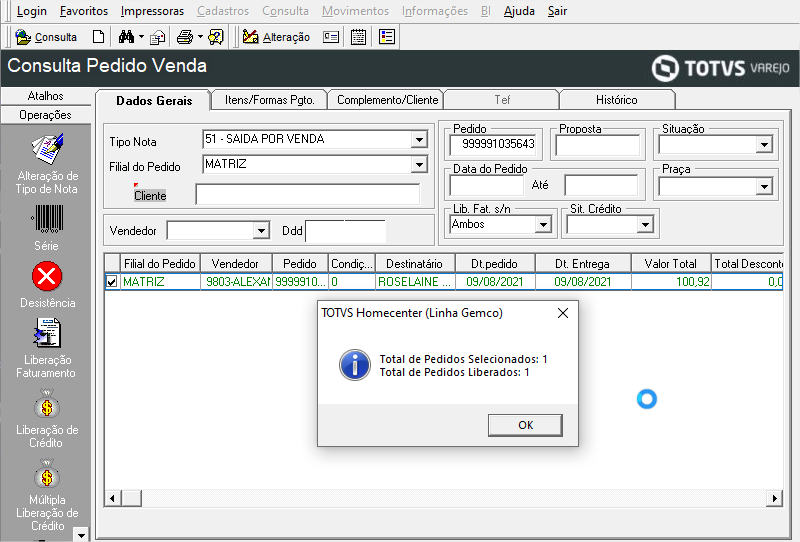Switch to Complemento/Cliente tab
The width and height of the screenshot is (800, 542).
click(x=387, y=100)
